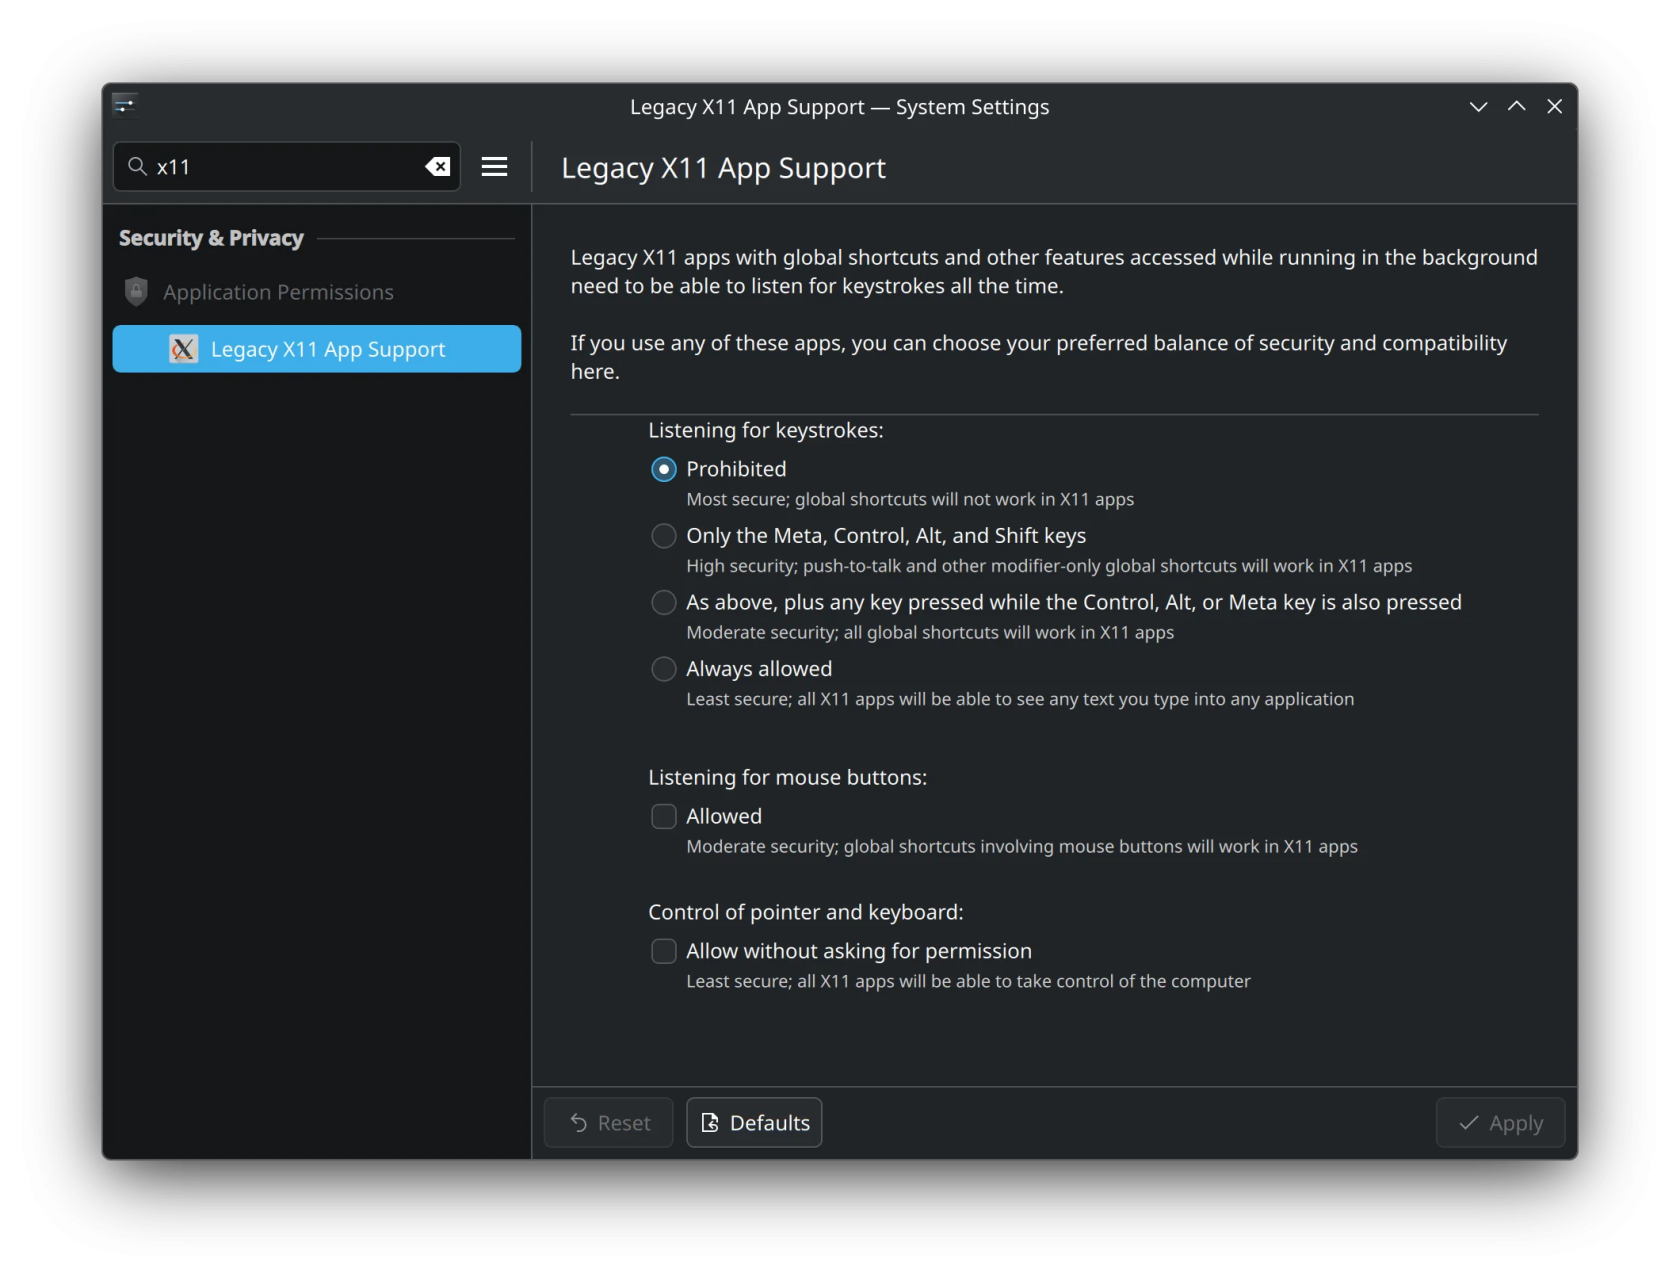The width and height of the screenshot is (1680, 1281).
Task: Click the Legacy X11 App Support page title
Action: click(x=723, y=168)
